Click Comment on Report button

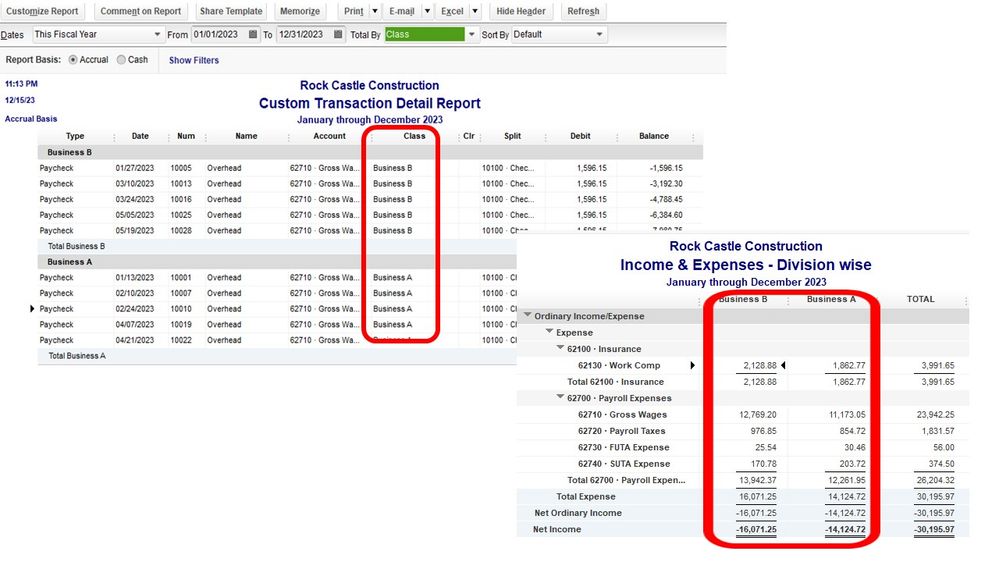pyautogui.click(x=141, y=11)
